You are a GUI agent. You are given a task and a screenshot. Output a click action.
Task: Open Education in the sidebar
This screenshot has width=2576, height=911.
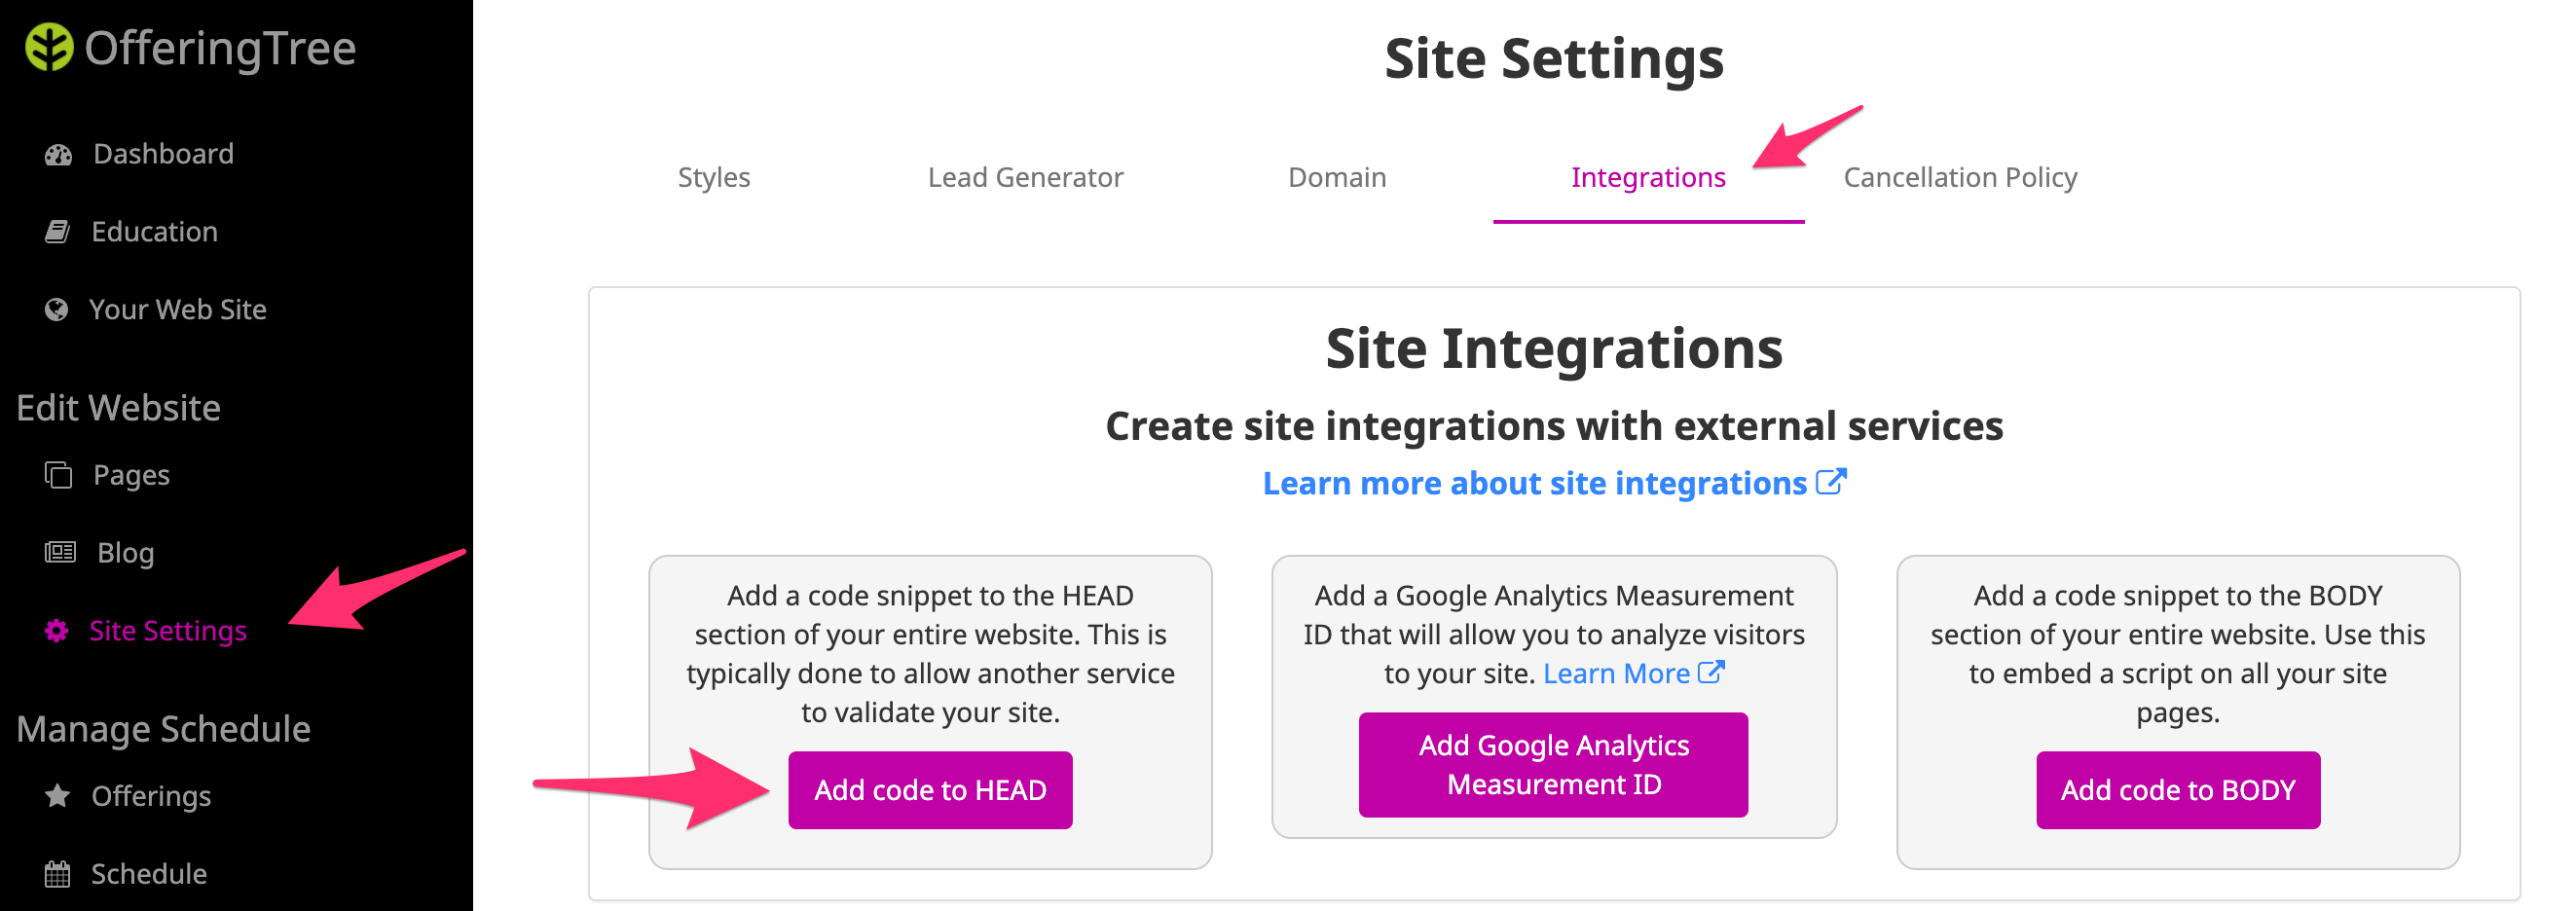click(154, 232)
